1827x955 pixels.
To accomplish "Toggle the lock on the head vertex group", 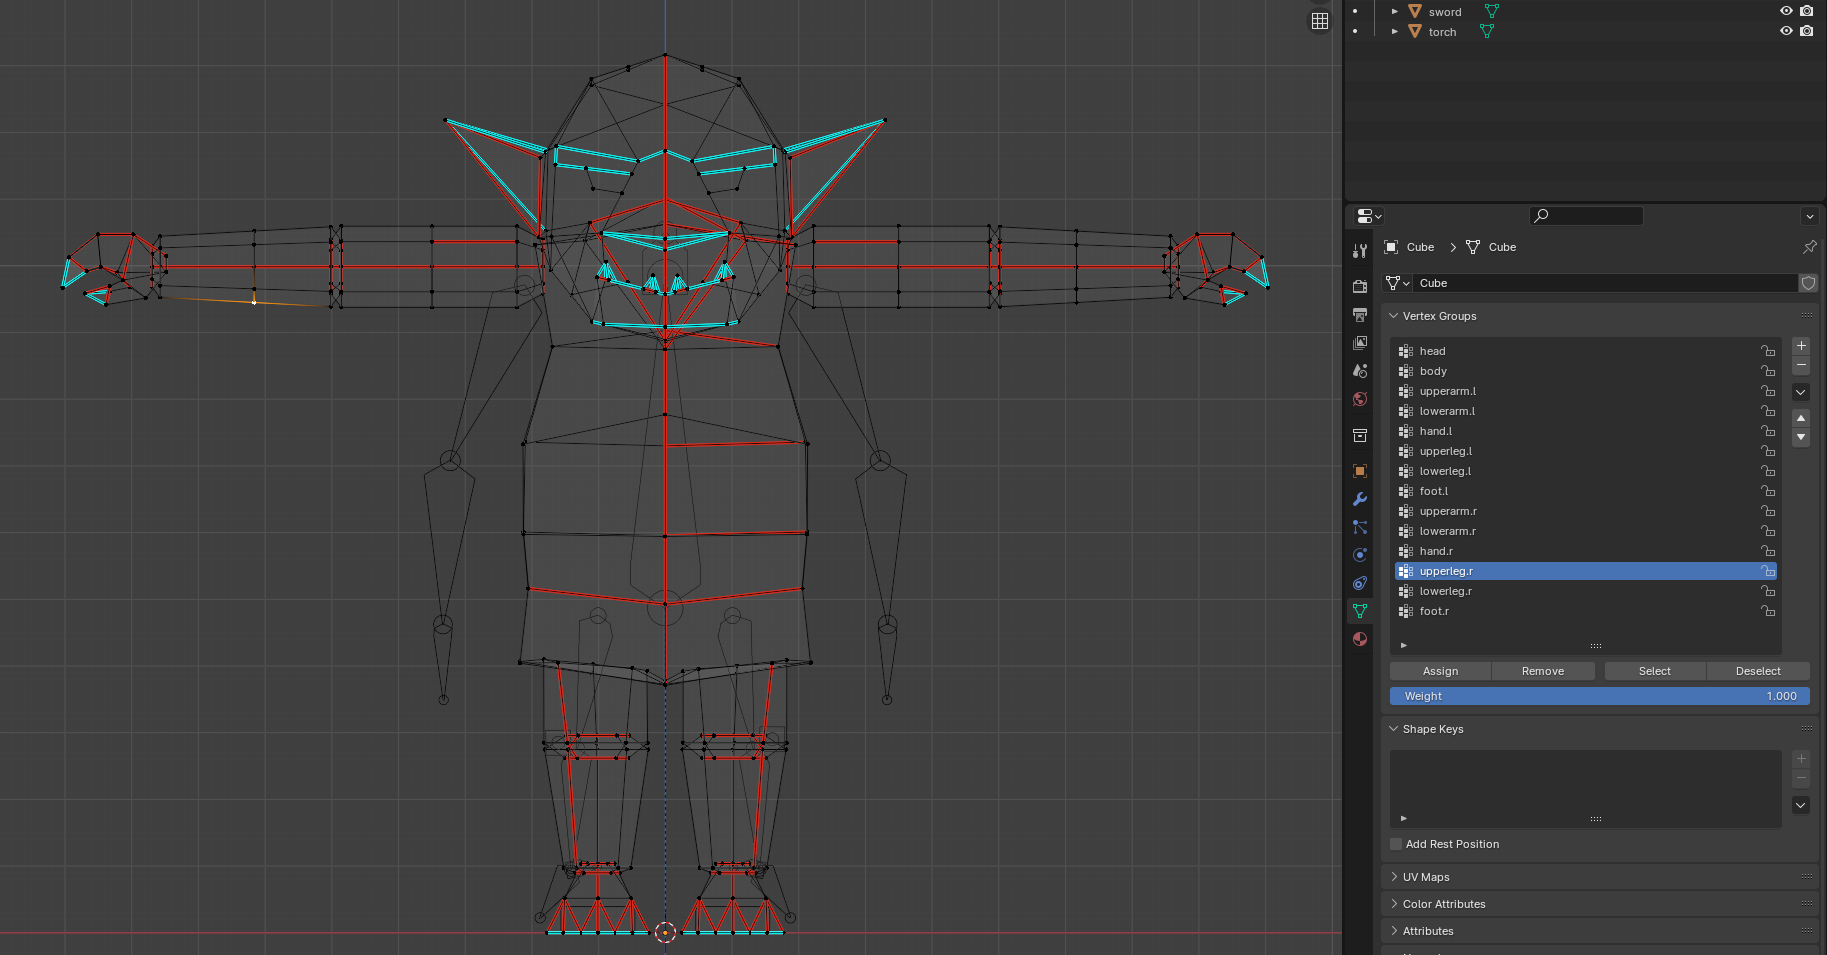I will point(1768,351).
